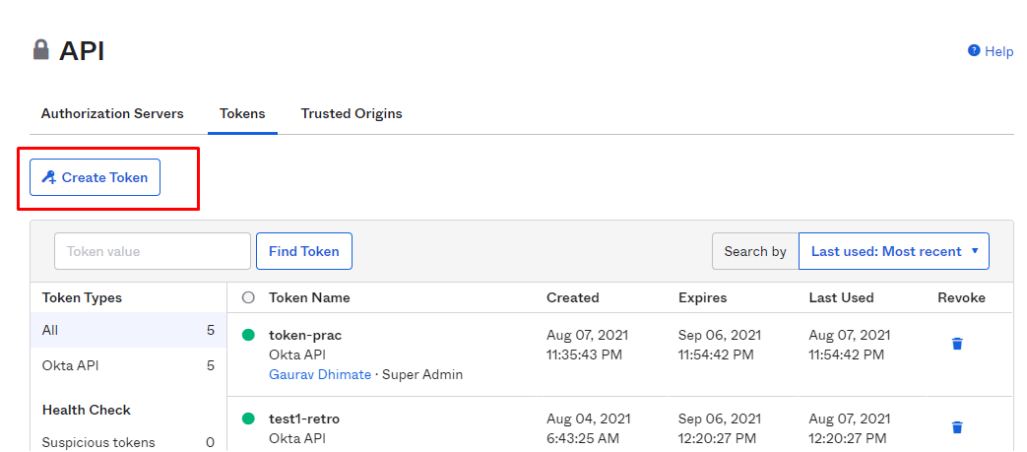
Task: Open the token-prac token name
Action: click(305, 335)
